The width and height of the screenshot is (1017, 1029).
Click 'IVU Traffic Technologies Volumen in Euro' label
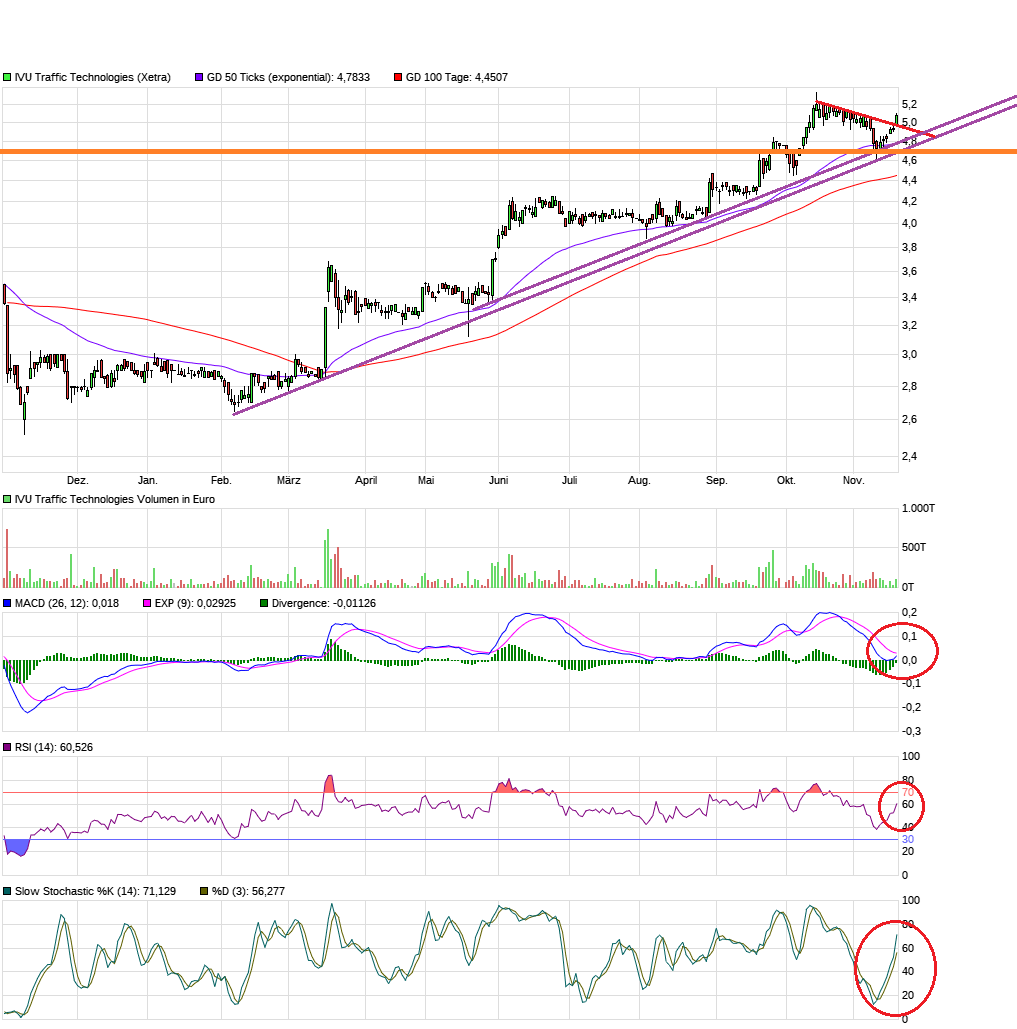115,499
